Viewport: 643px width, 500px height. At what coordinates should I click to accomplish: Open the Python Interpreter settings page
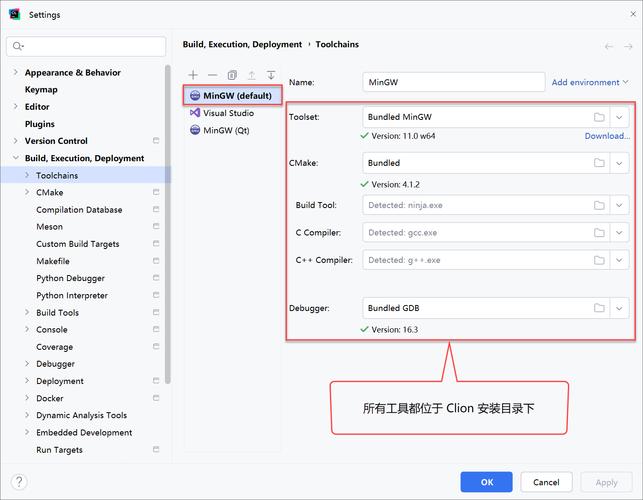click(x=72, y=296)
